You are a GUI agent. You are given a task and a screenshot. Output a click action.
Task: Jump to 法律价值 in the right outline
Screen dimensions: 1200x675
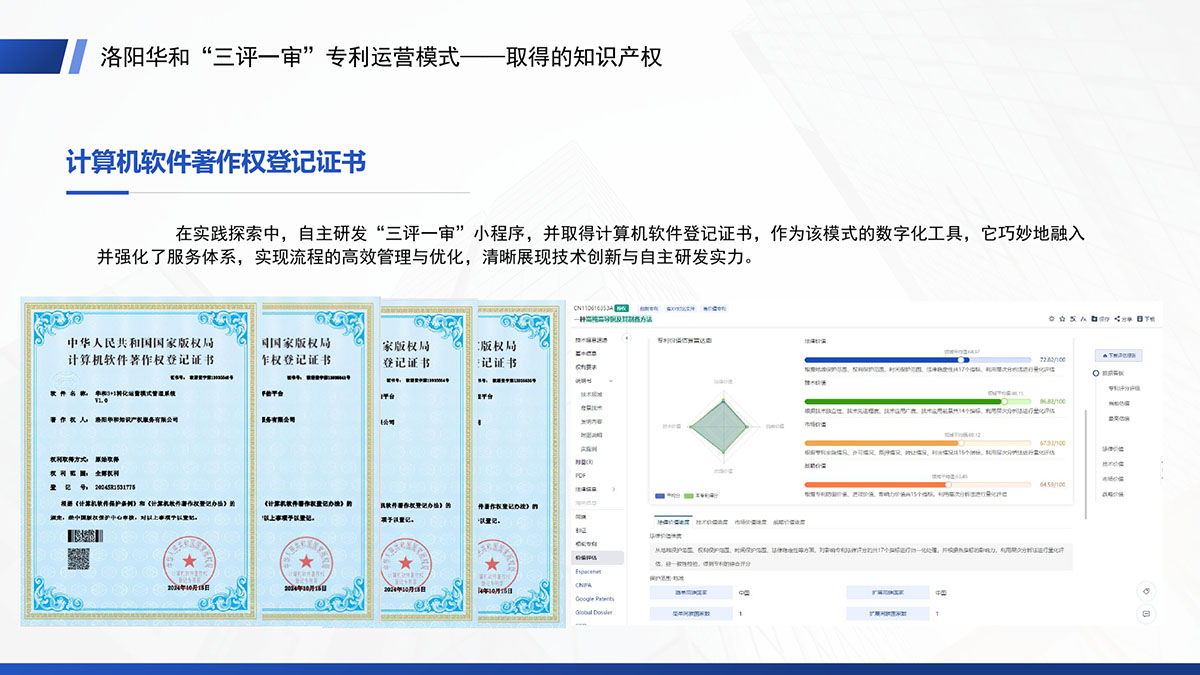(1112, 448)
